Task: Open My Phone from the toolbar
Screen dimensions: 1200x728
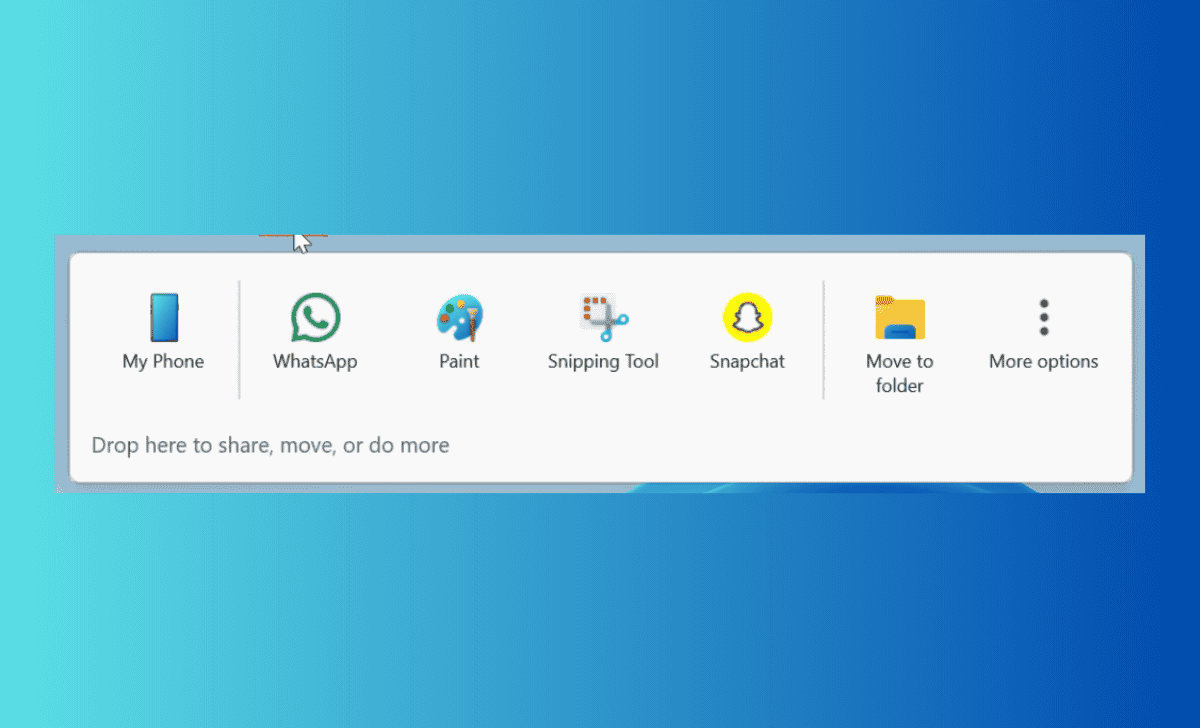Action: click(162, 330)
